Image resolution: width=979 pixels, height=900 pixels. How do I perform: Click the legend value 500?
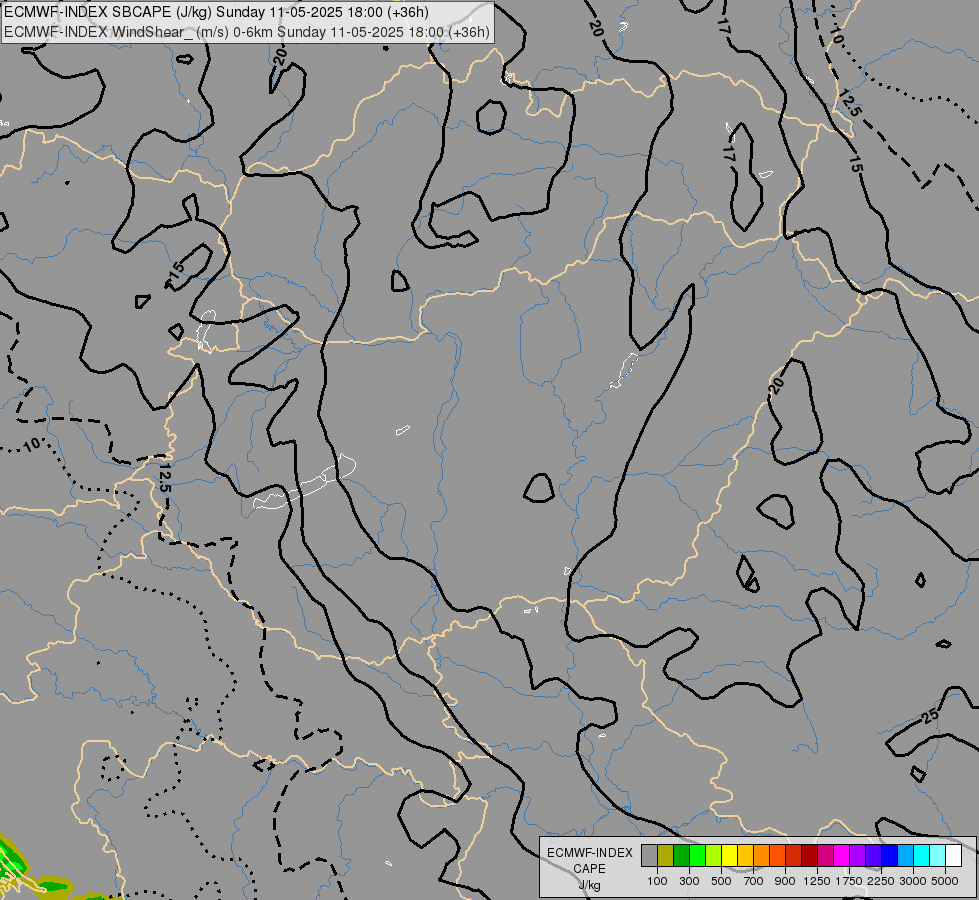coord(721,881)
